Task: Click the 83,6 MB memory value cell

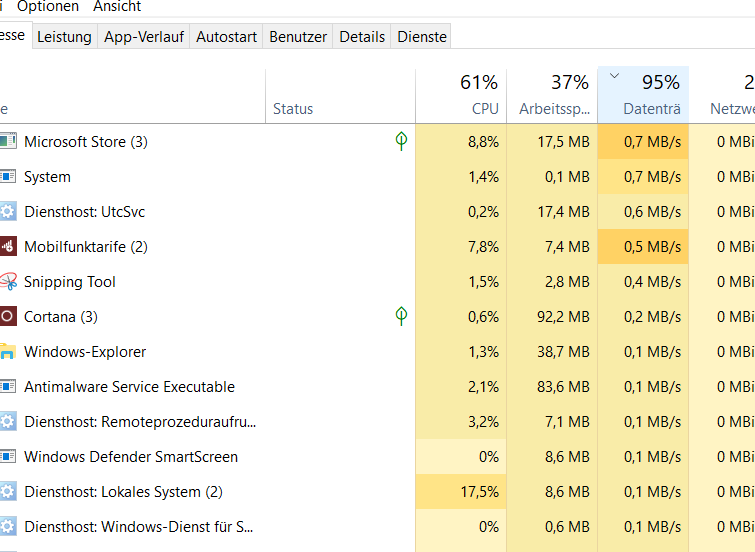Action: point(552,387)
